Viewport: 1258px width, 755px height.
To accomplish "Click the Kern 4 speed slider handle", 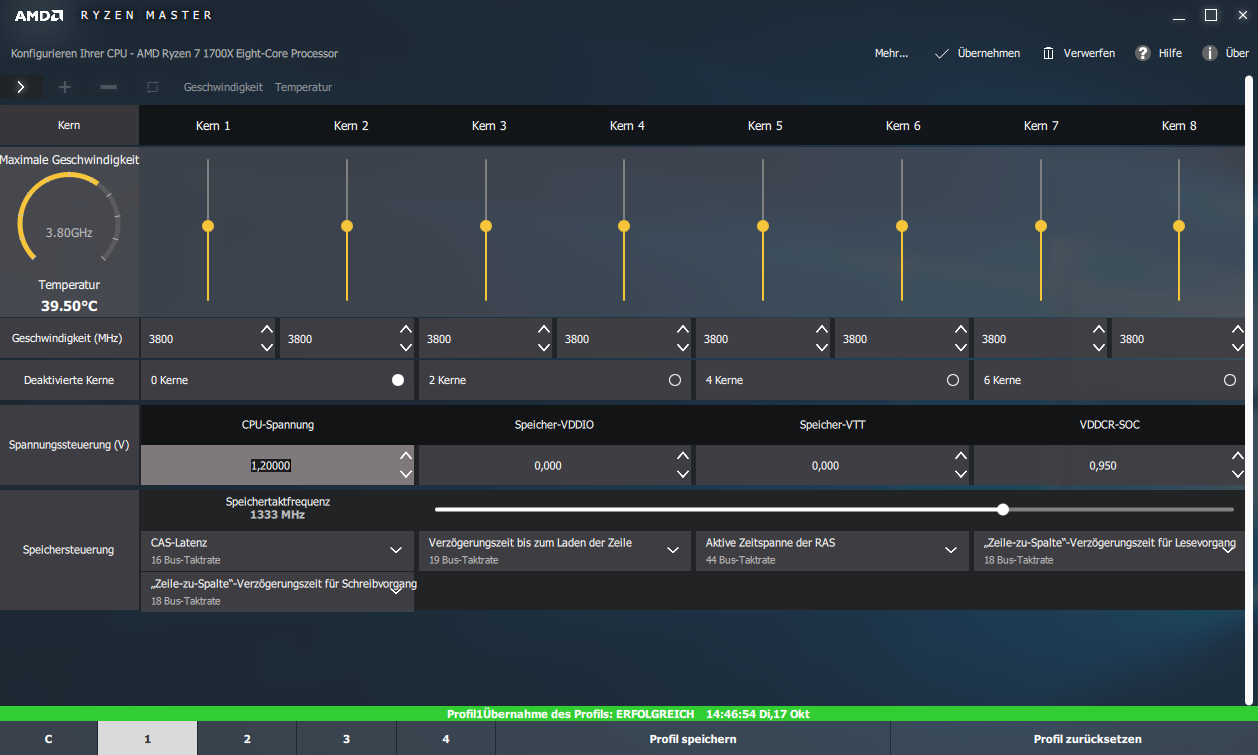I will (624, 226).
